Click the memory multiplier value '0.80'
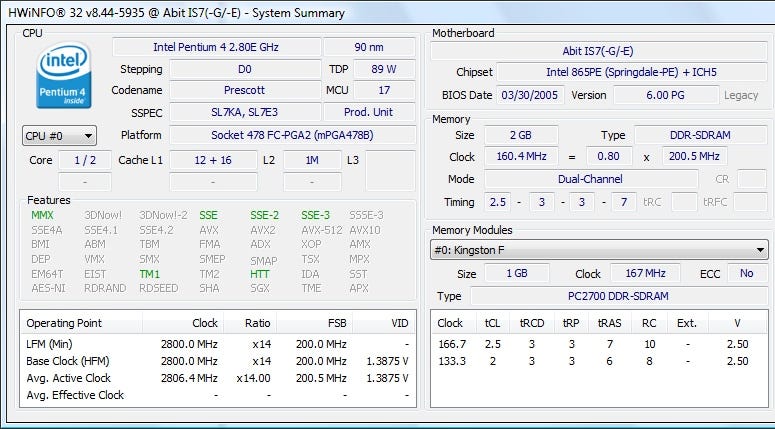Image resolution: width=775 pixels, height=429 pixels. (608, 156)
